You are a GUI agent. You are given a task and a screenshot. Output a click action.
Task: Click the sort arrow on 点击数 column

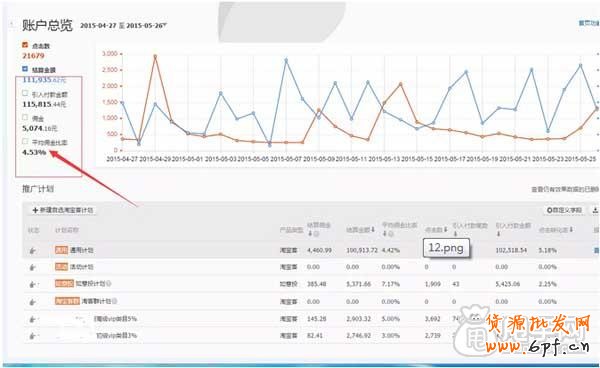coord(446,230)
